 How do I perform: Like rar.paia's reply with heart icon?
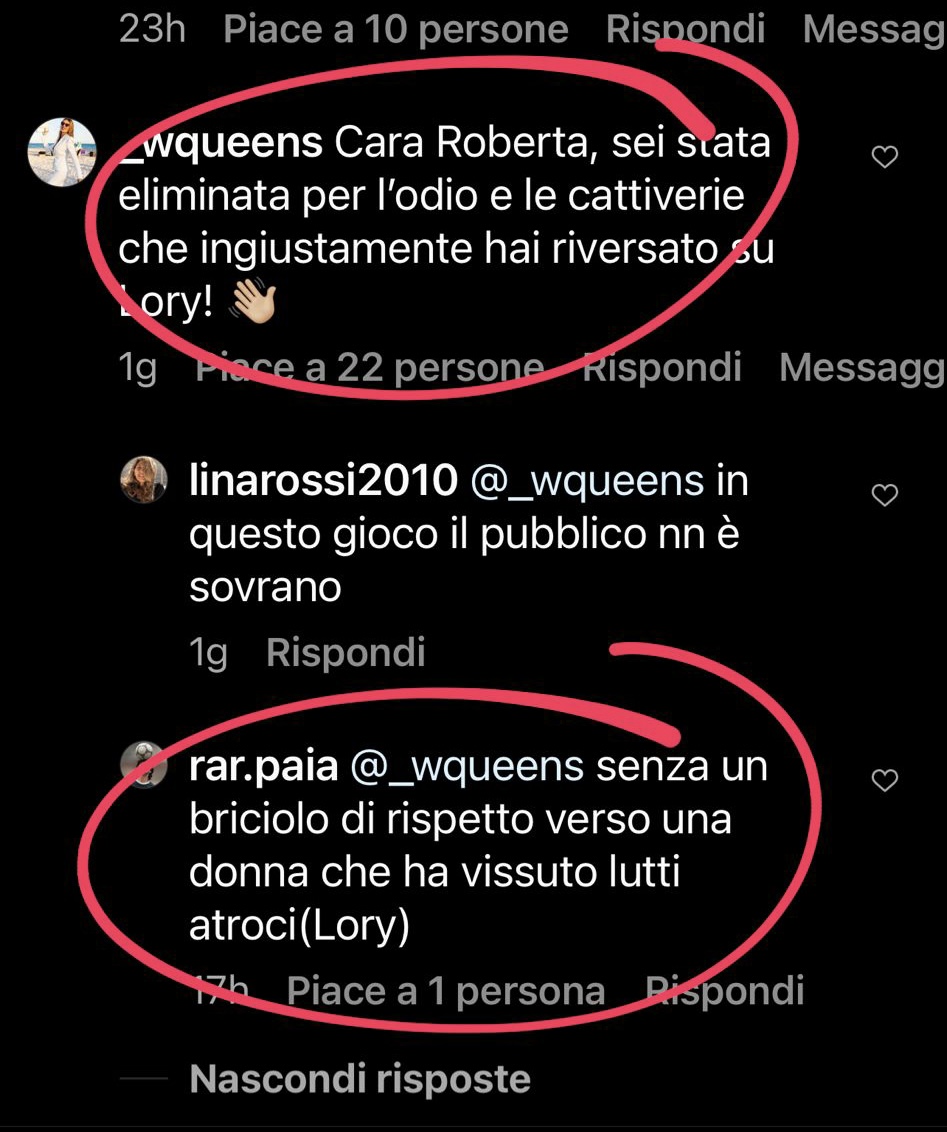click(884, 780)
